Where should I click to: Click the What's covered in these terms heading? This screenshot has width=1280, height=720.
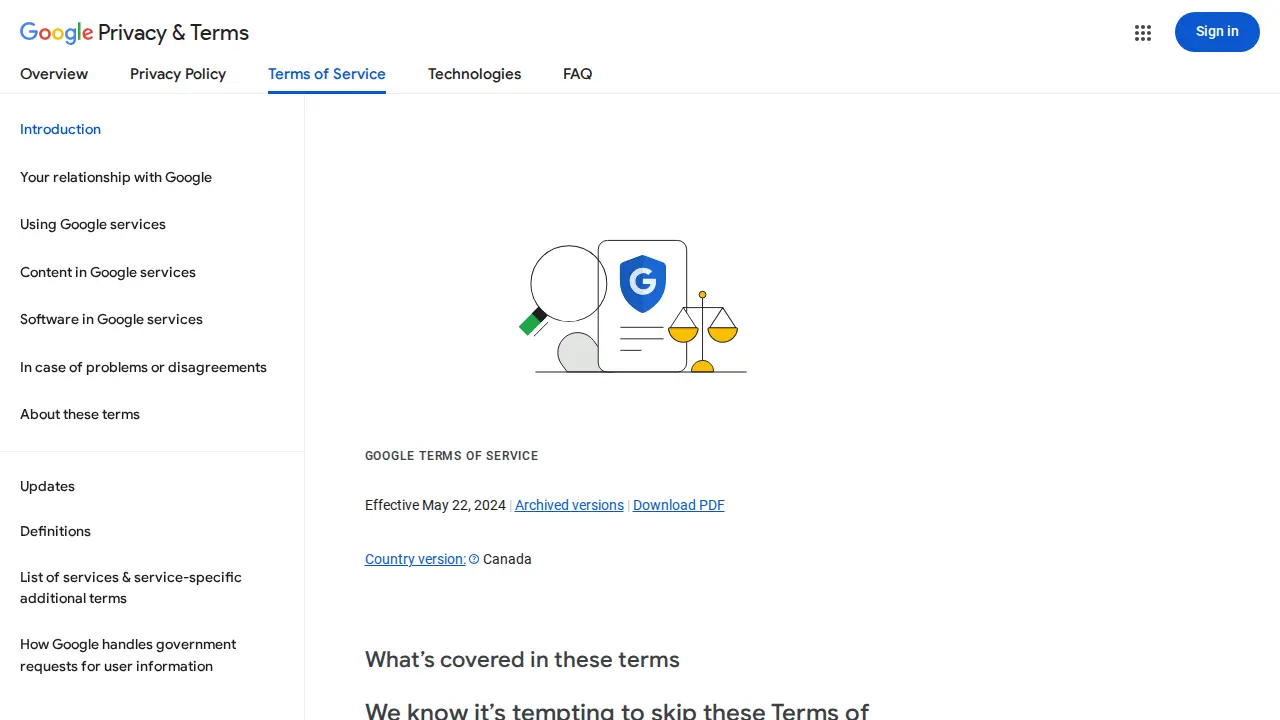tap(522, 660)
